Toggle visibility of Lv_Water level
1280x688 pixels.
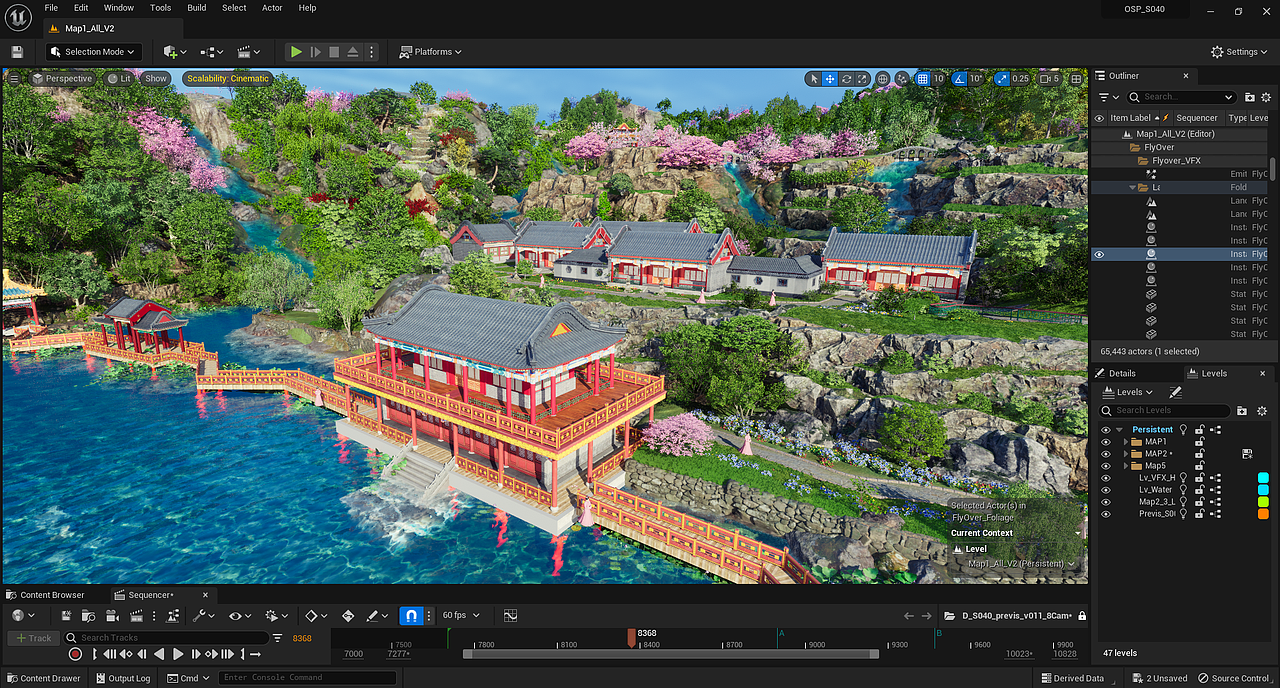point(1105,490)
